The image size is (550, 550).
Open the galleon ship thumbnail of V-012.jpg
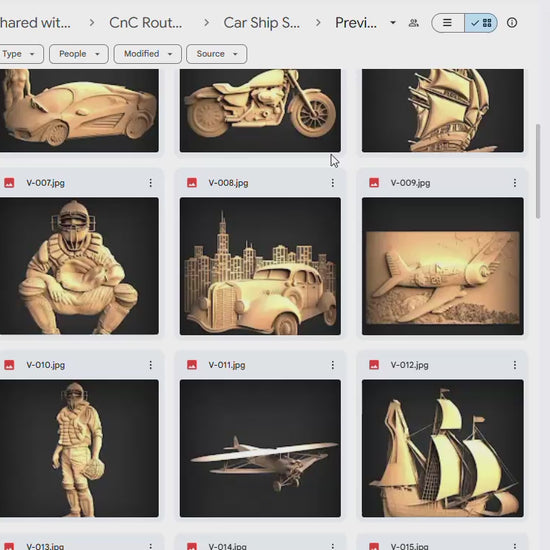point(443,448)
